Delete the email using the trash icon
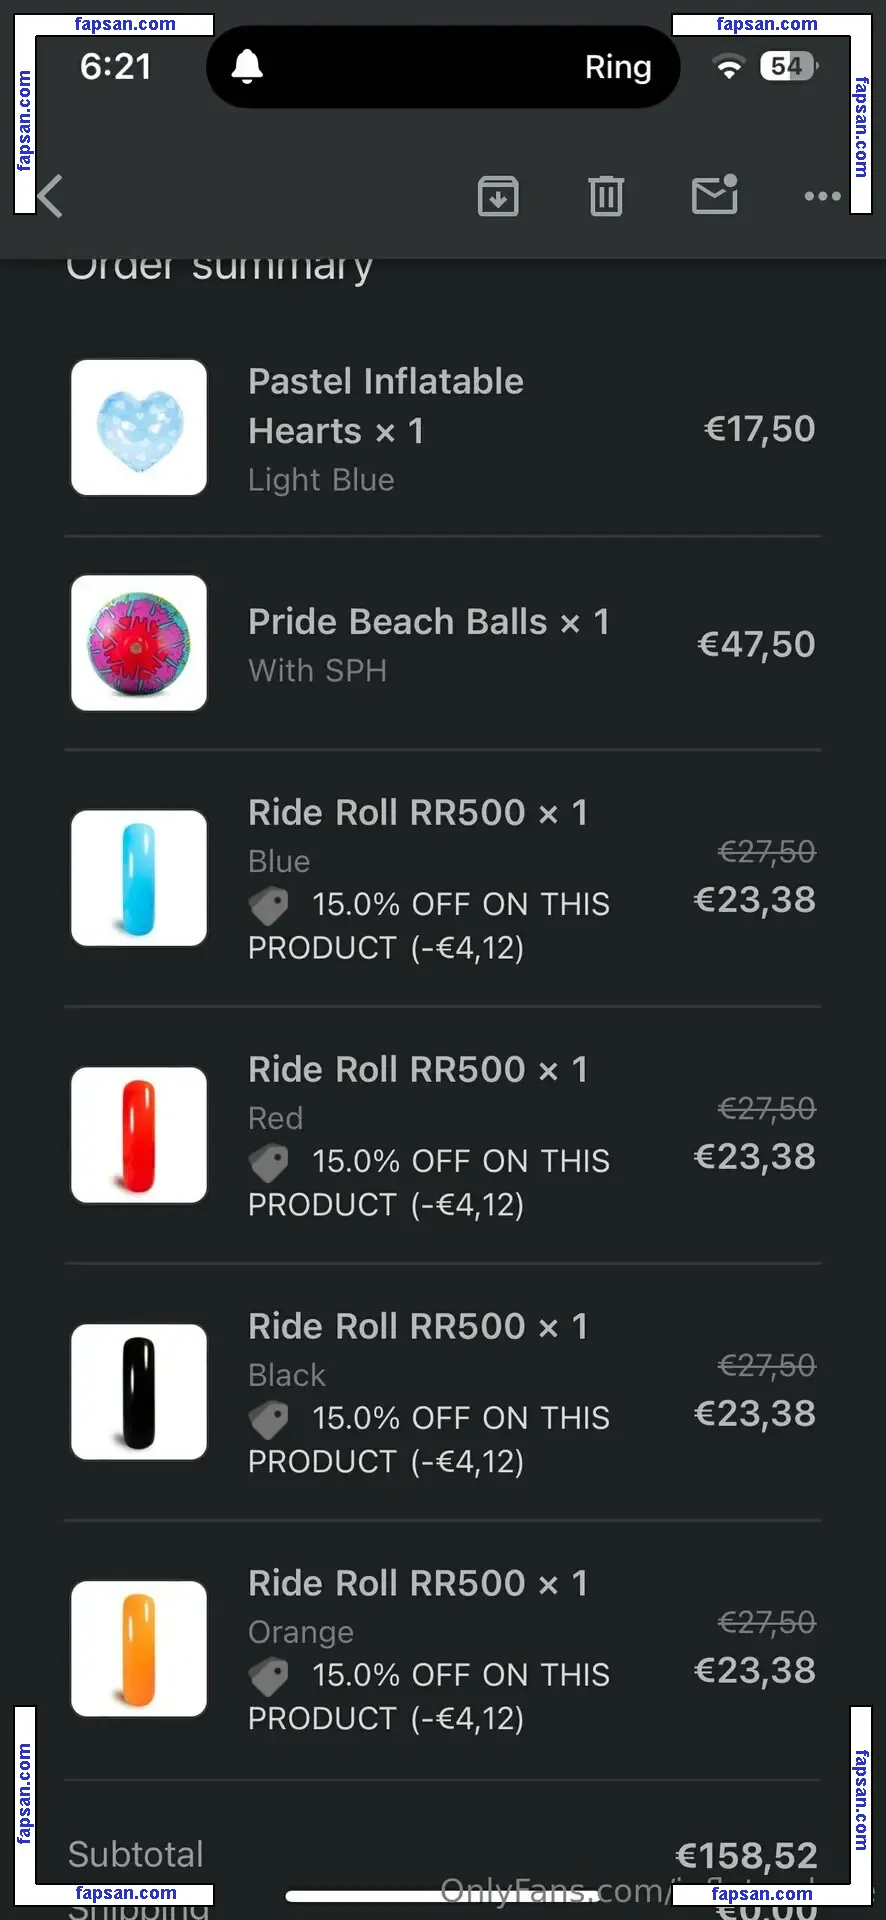This screenshot has width=886, height=1920. [x=606, y=196]
